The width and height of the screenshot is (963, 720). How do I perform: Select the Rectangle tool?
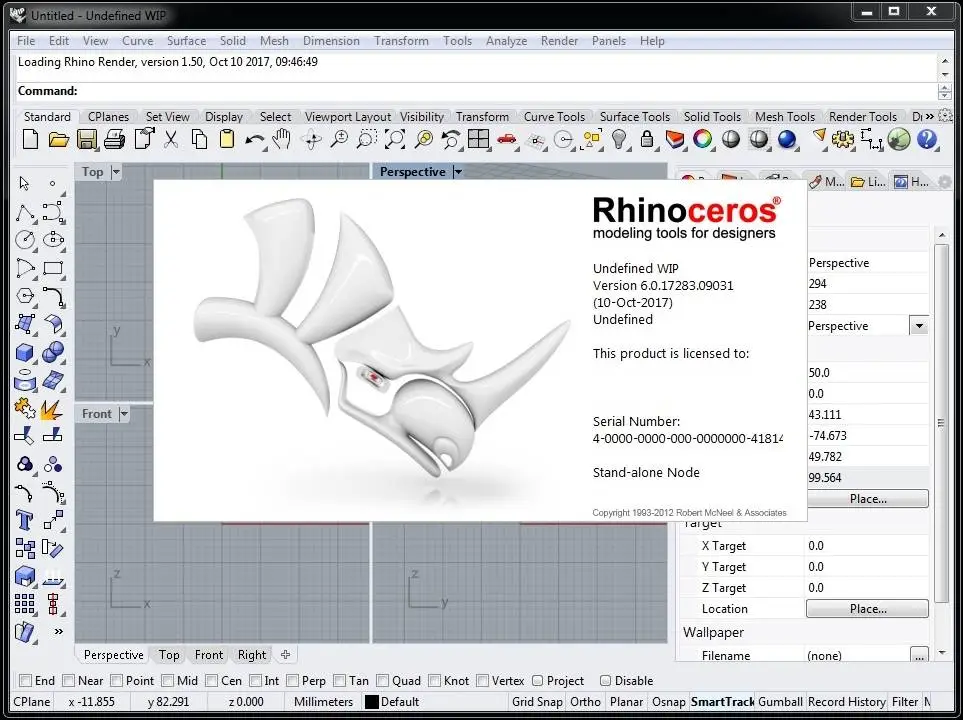[53, 268]
